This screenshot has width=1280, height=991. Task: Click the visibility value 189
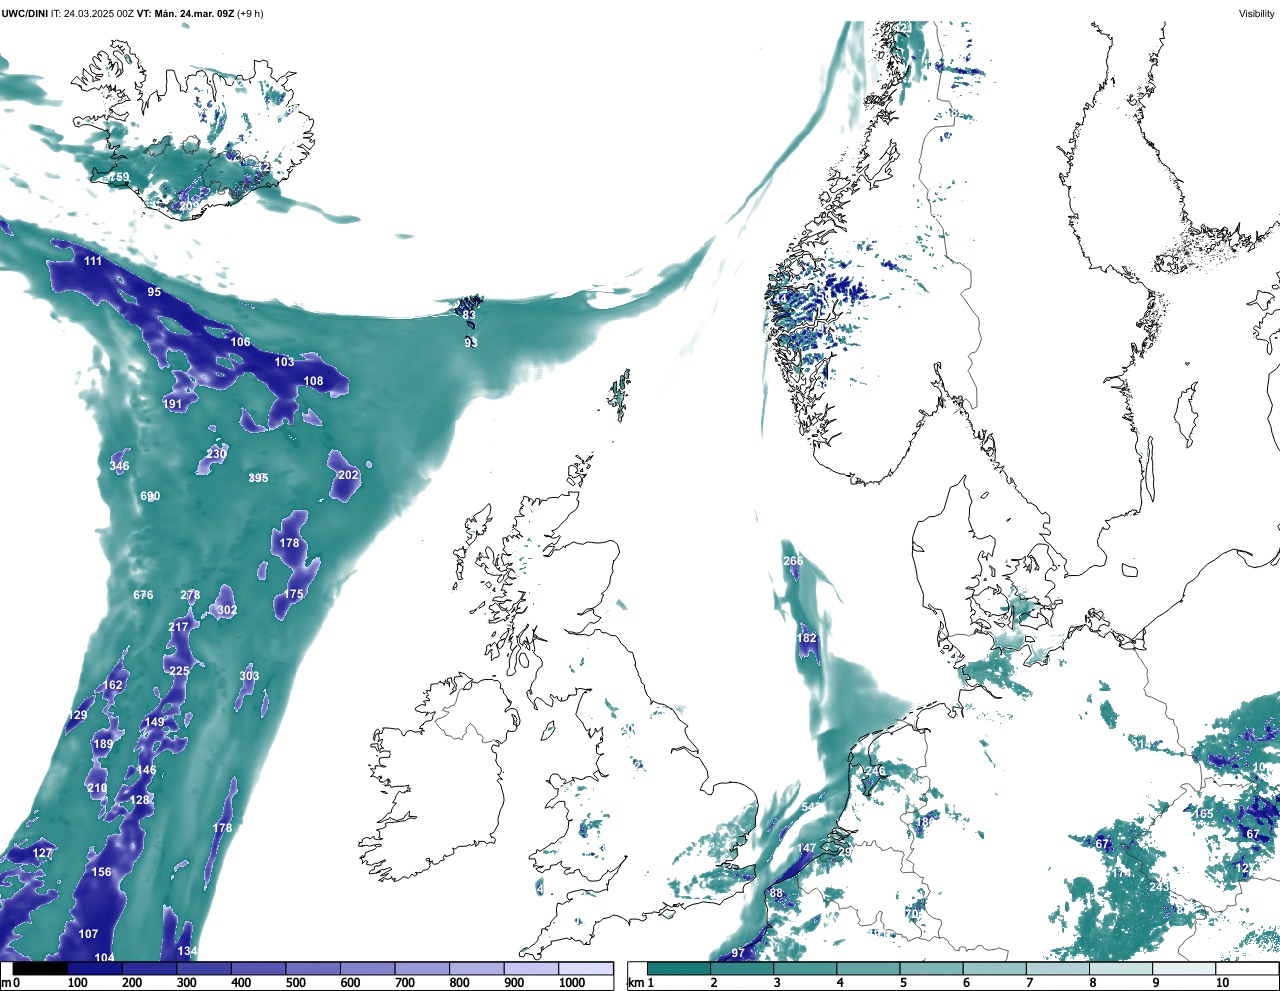103,744
